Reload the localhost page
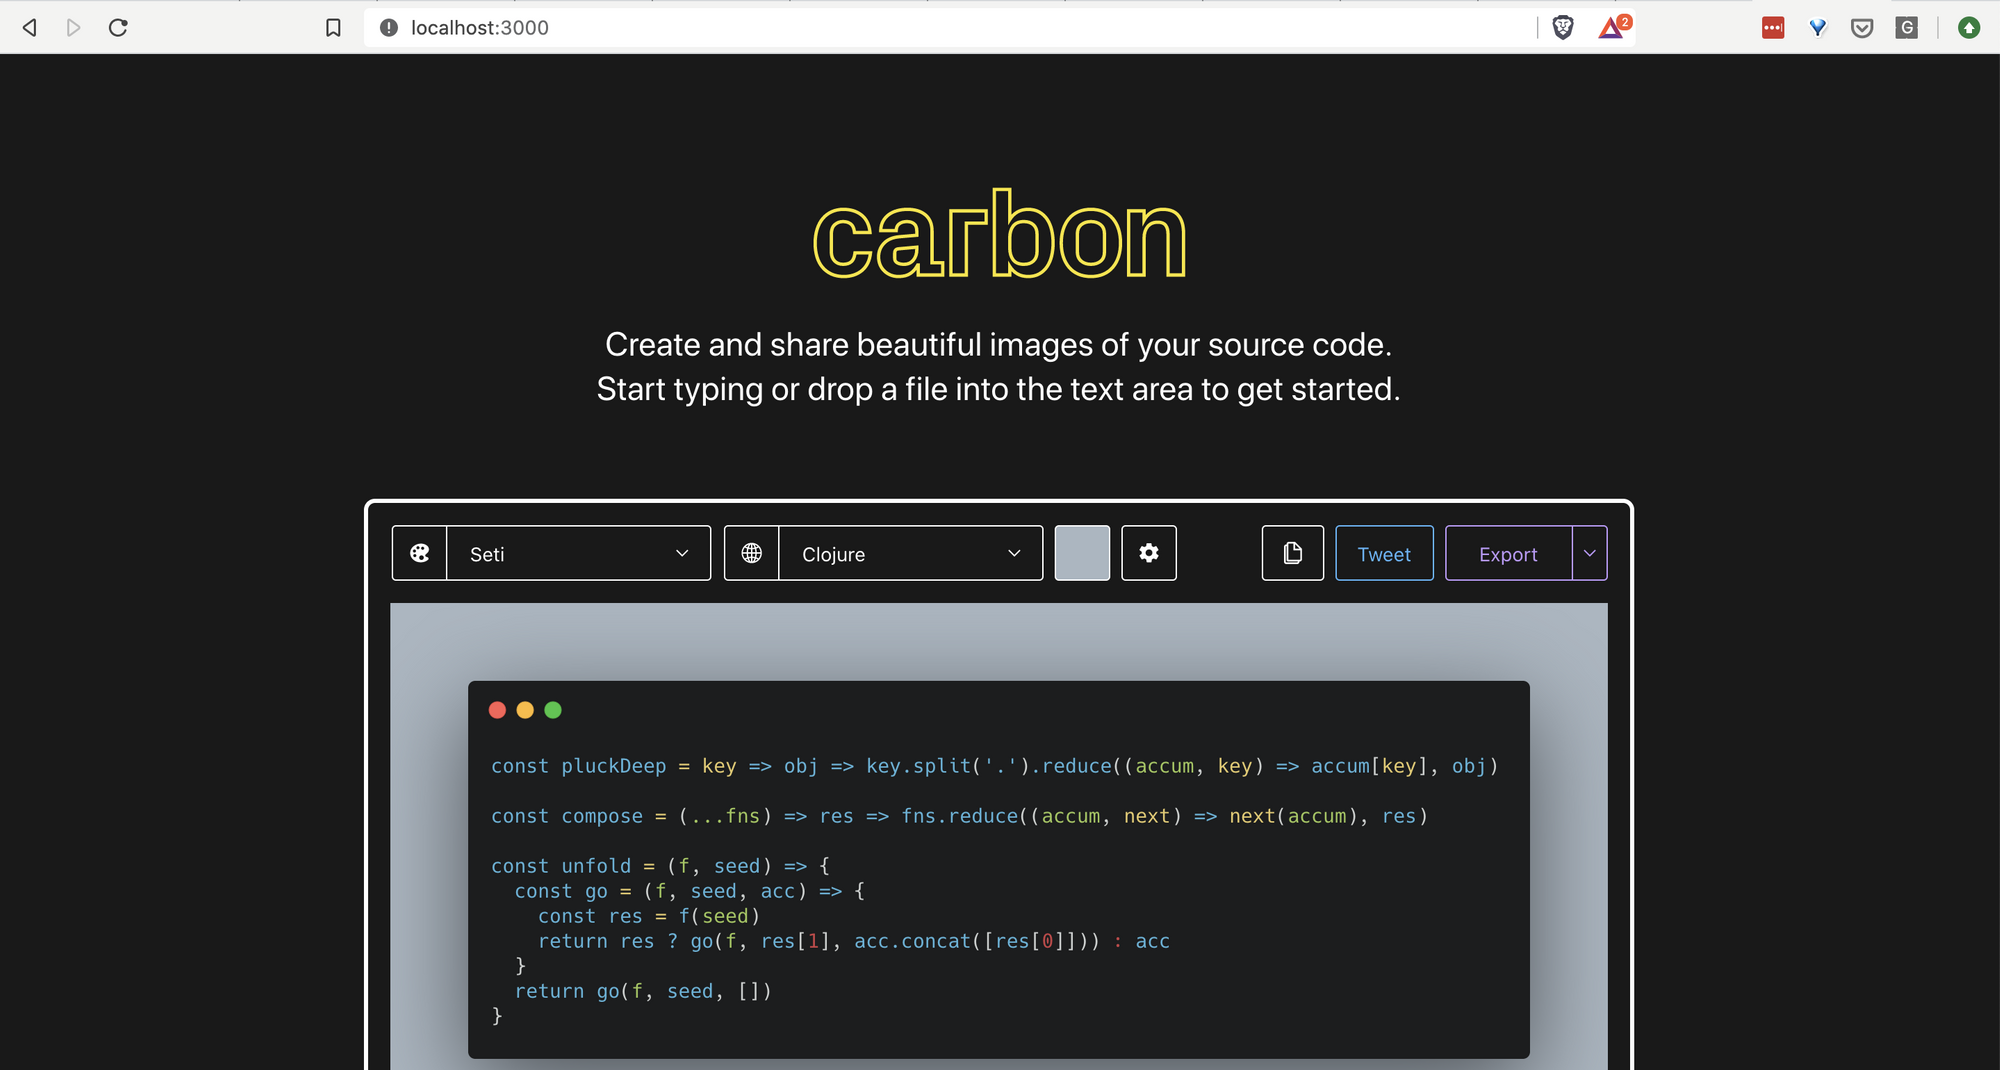 (118, 28)
